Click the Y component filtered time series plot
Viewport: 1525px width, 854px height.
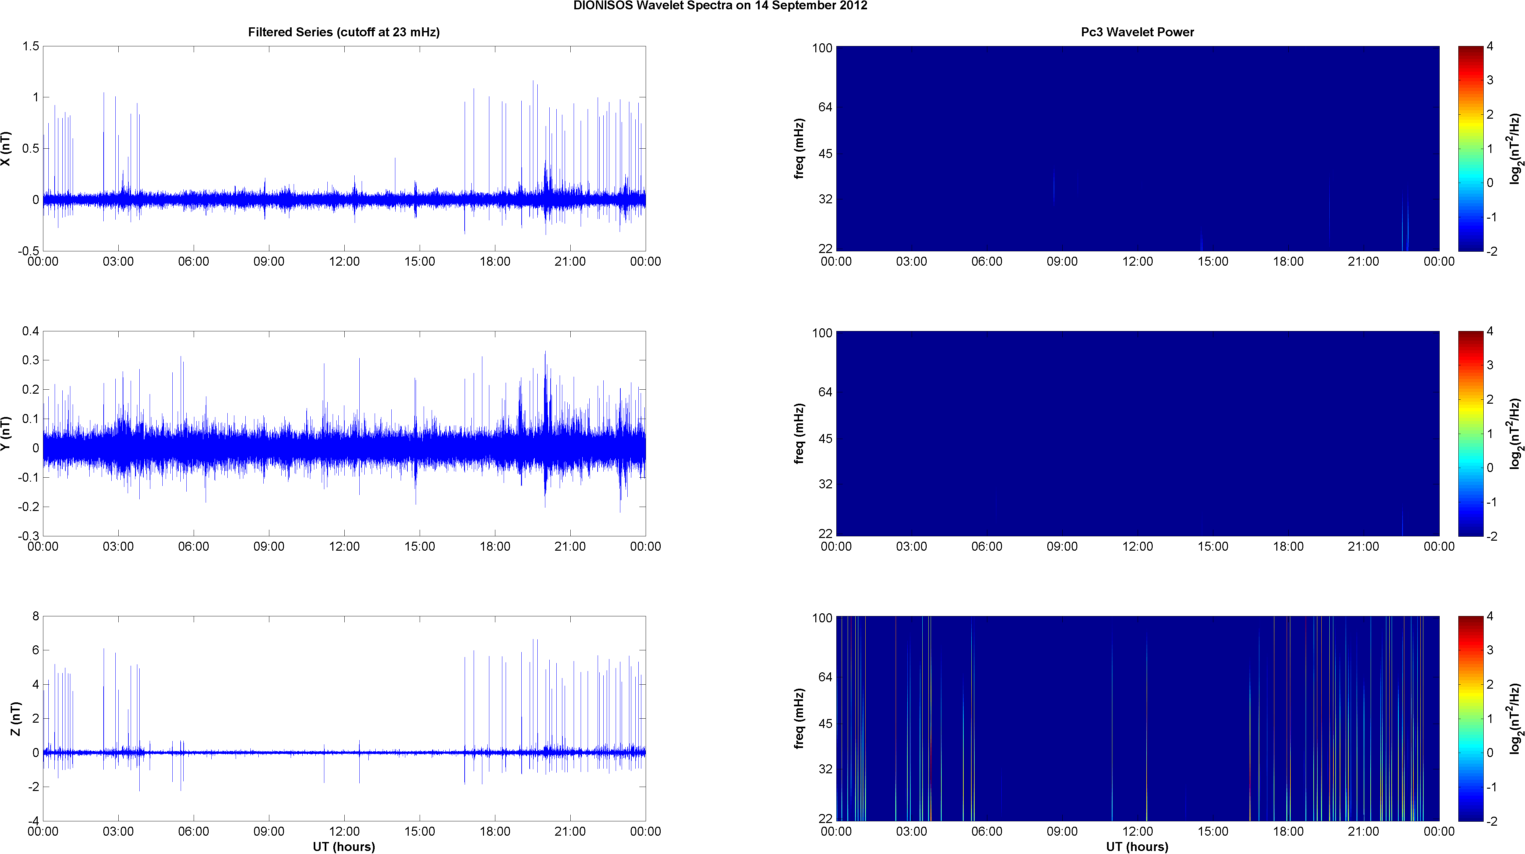click(x=344, y=434)
